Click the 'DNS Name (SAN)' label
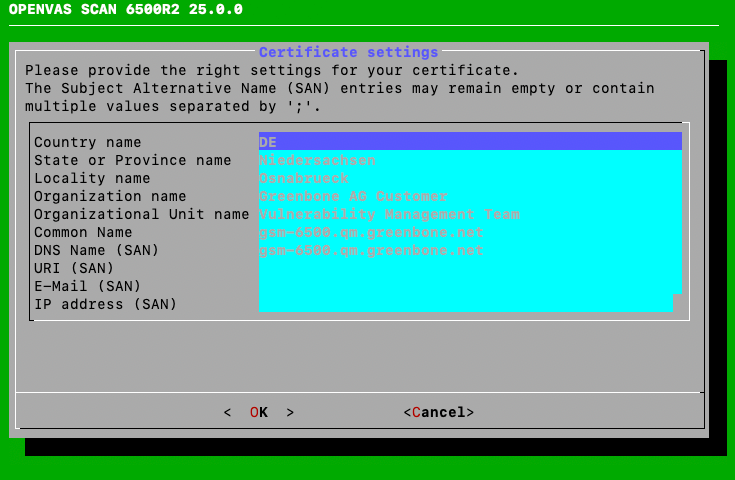This screenshot has height=480, width=735. [x=97, y=250]
